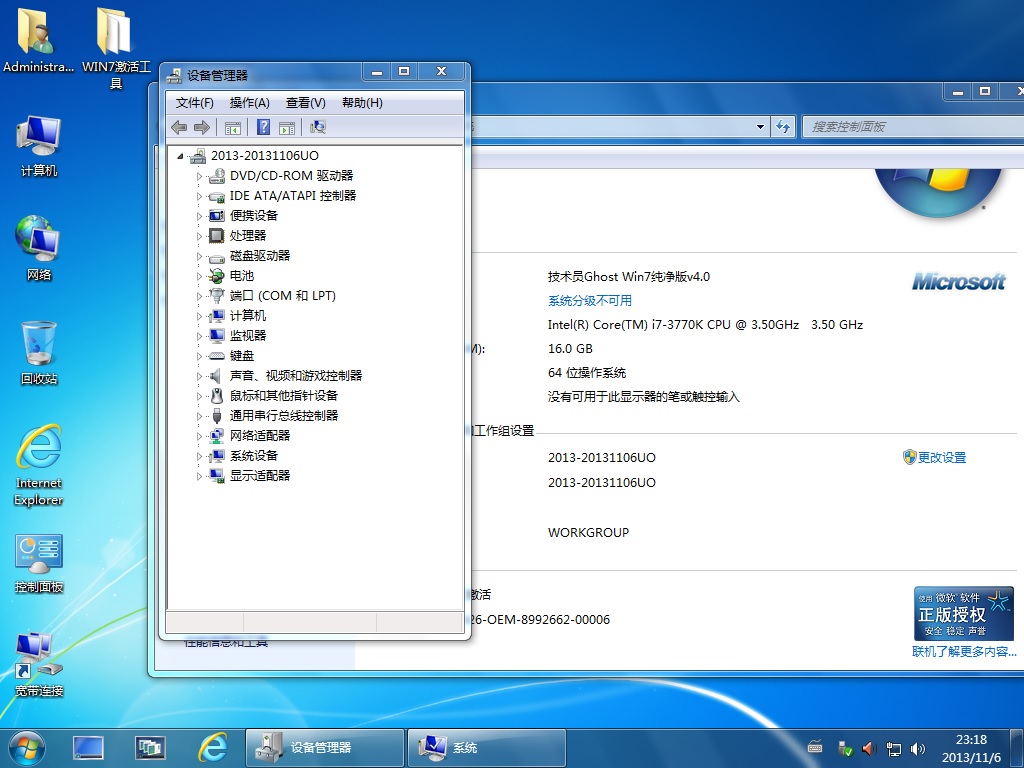Expand the IDE ATA/ATAPI 控制器 node arrow
1024x768 pixels.
click(x=199, y=196)
